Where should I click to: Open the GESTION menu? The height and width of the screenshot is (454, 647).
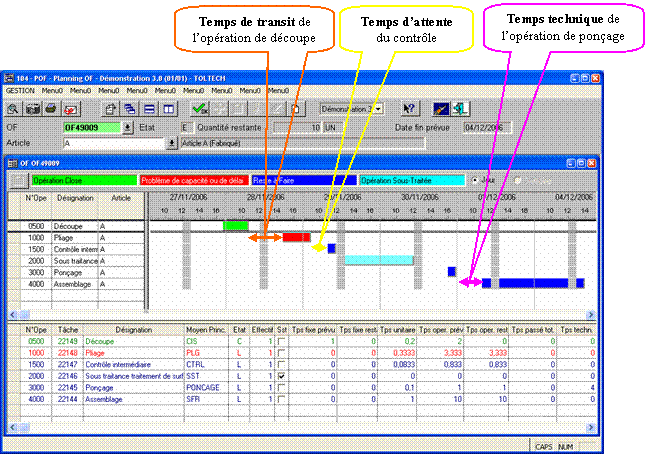point(20,90)
